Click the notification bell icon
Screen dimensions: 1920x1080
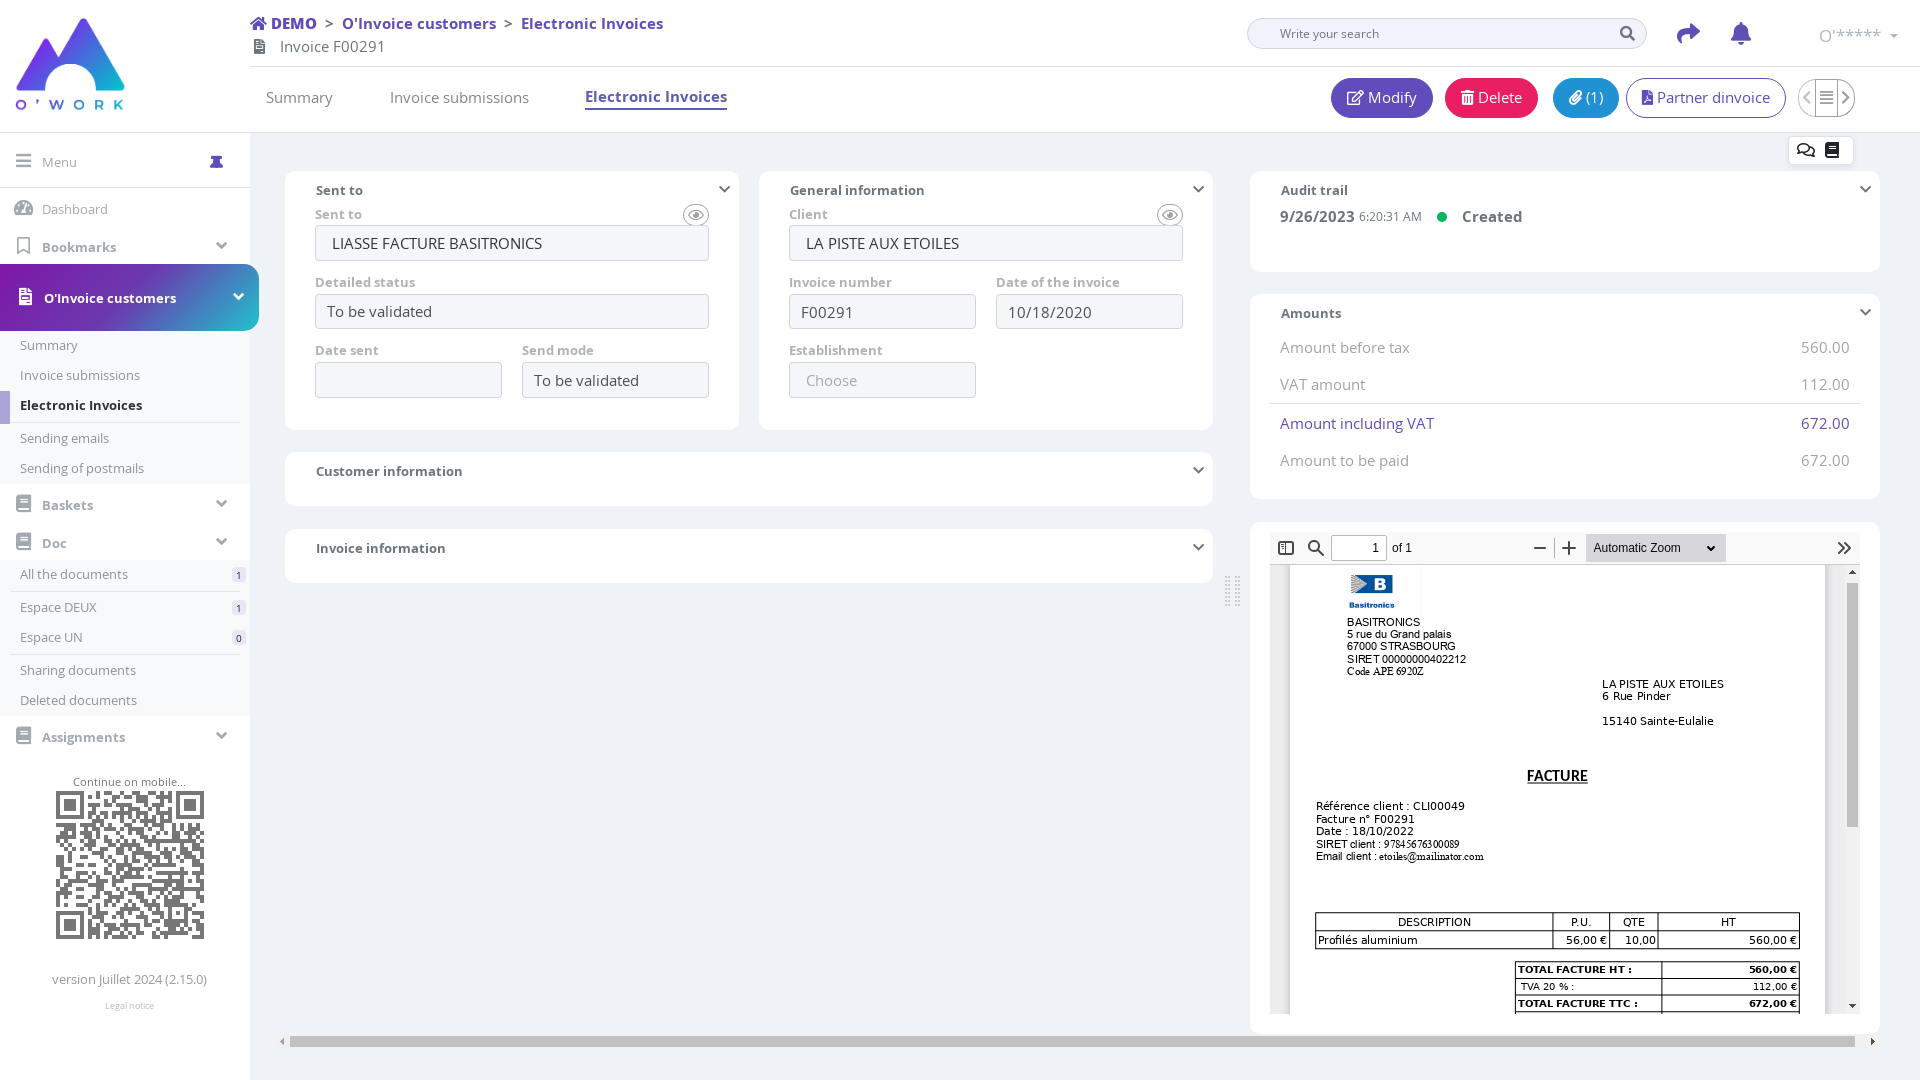coord(1740,34)
